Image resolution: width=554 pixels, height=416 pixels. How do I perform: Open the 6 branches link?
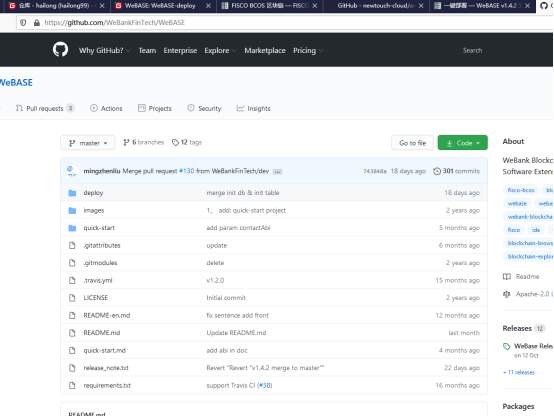[143, 142]
